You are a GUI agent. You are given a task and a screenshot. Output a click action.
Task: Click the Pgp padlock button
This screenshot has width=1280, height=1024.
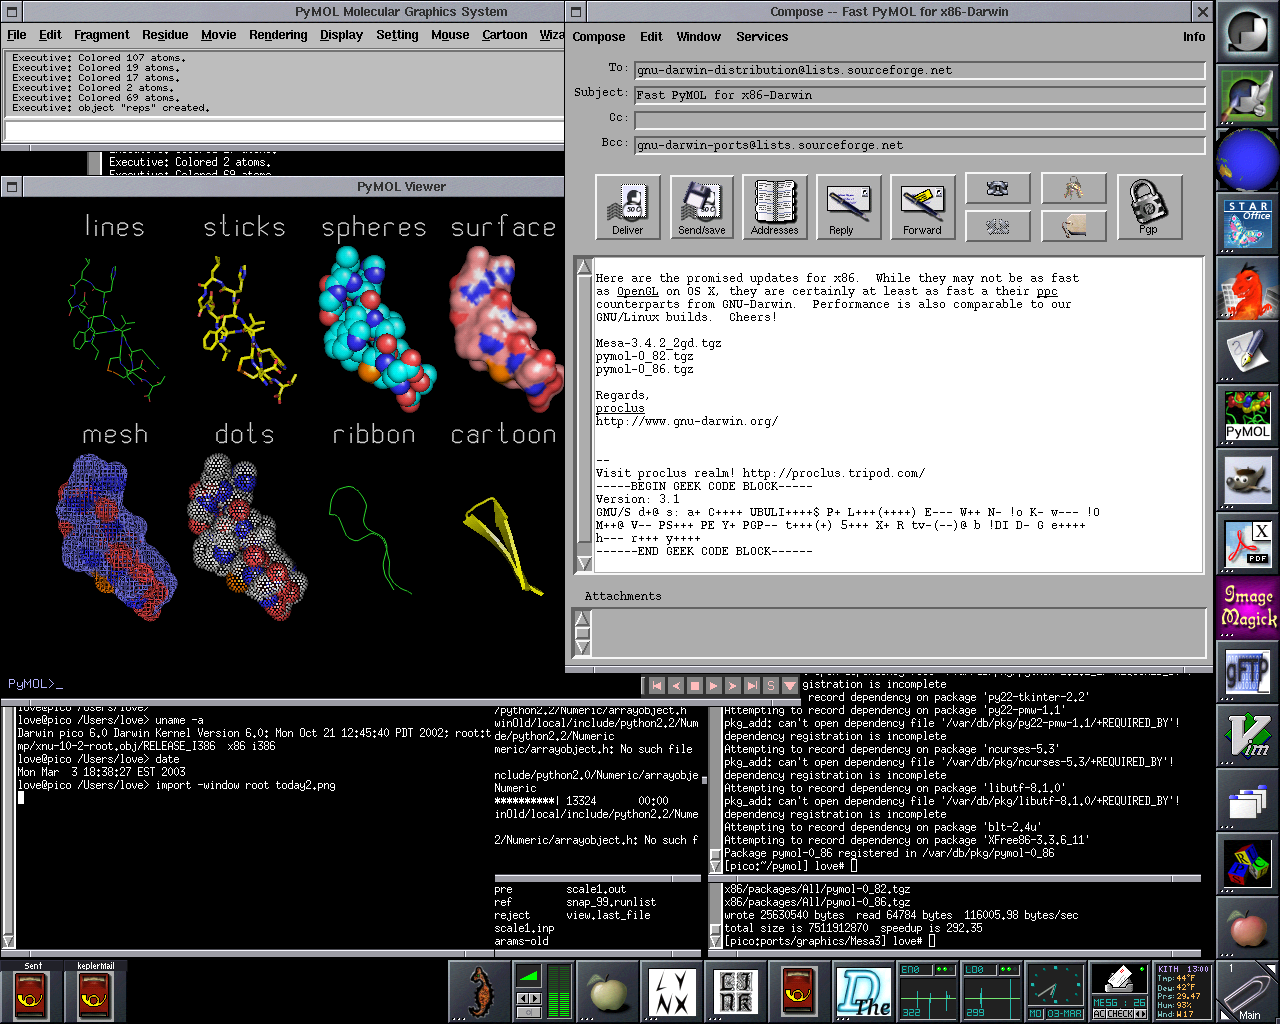[1149, 207]
